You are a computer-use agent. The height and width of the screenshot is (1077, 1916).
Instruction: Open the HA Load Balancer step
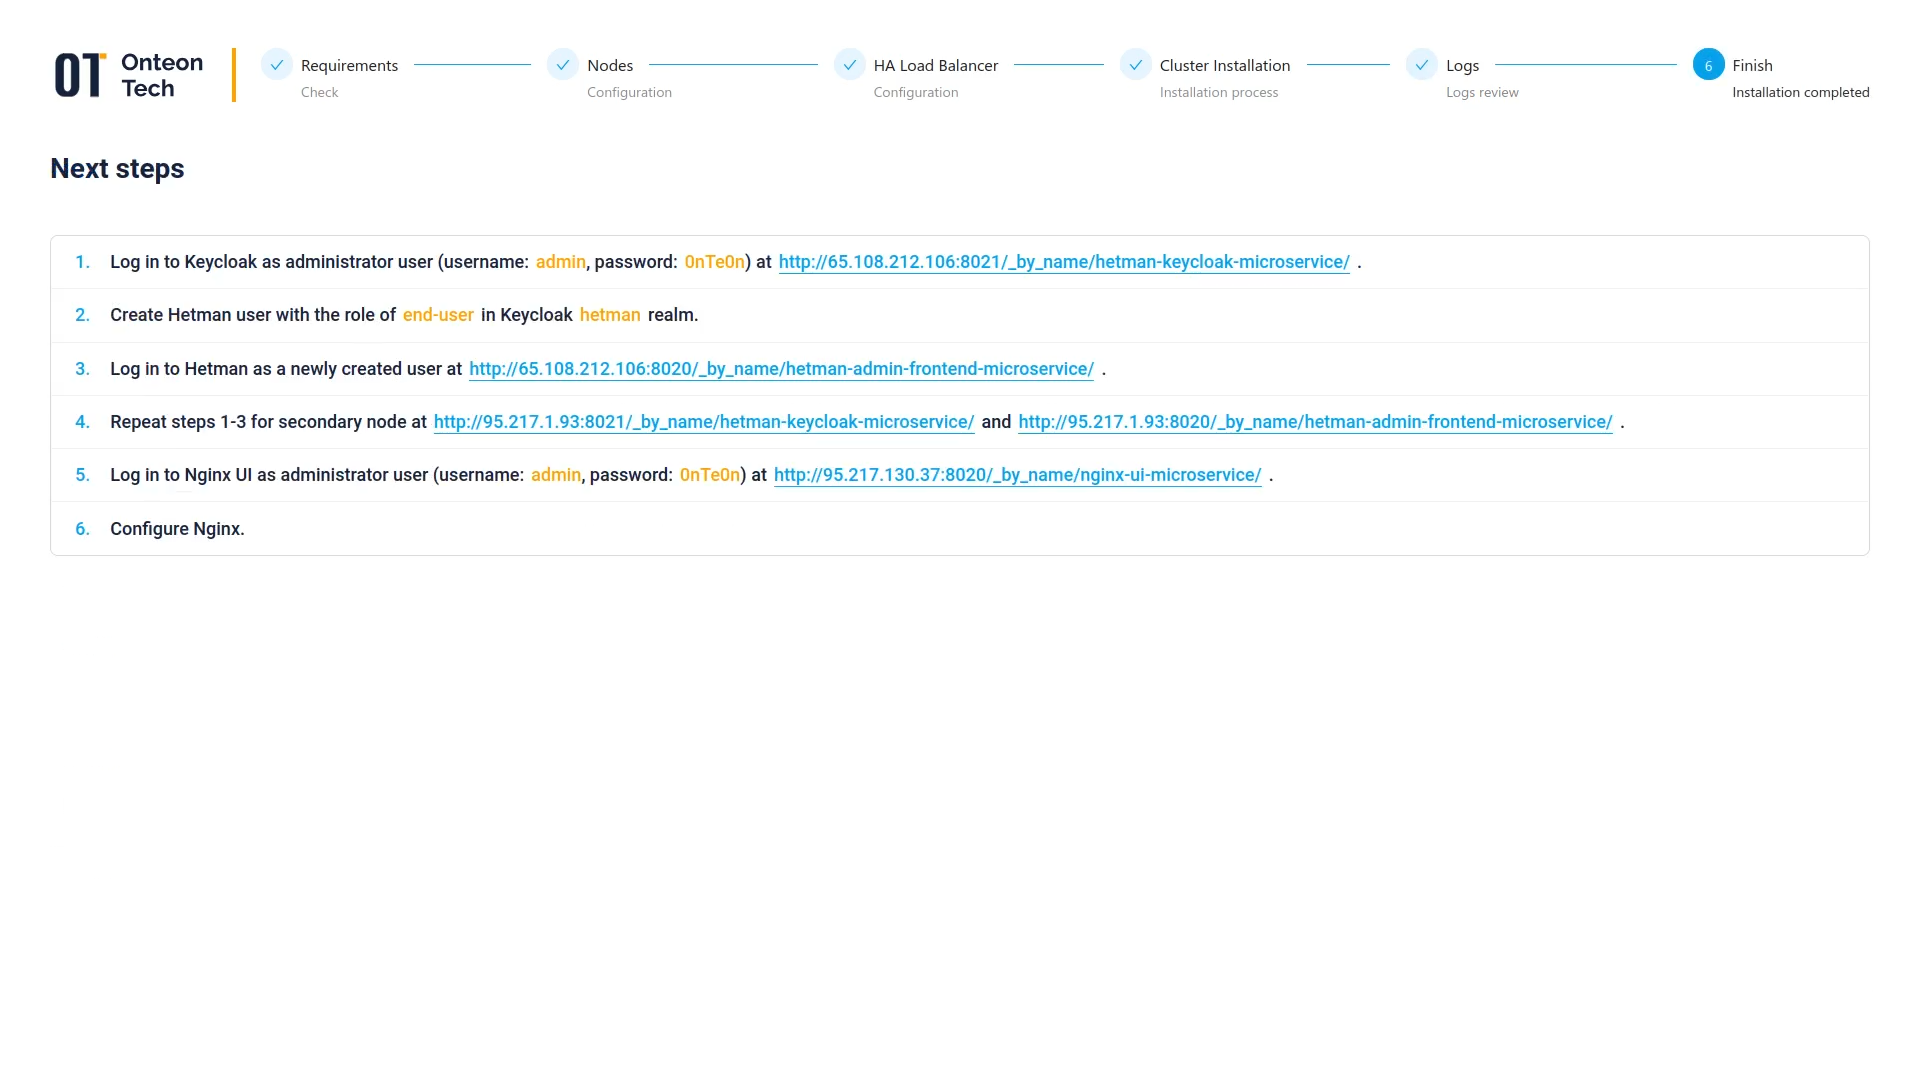click(x=936, y=65)
